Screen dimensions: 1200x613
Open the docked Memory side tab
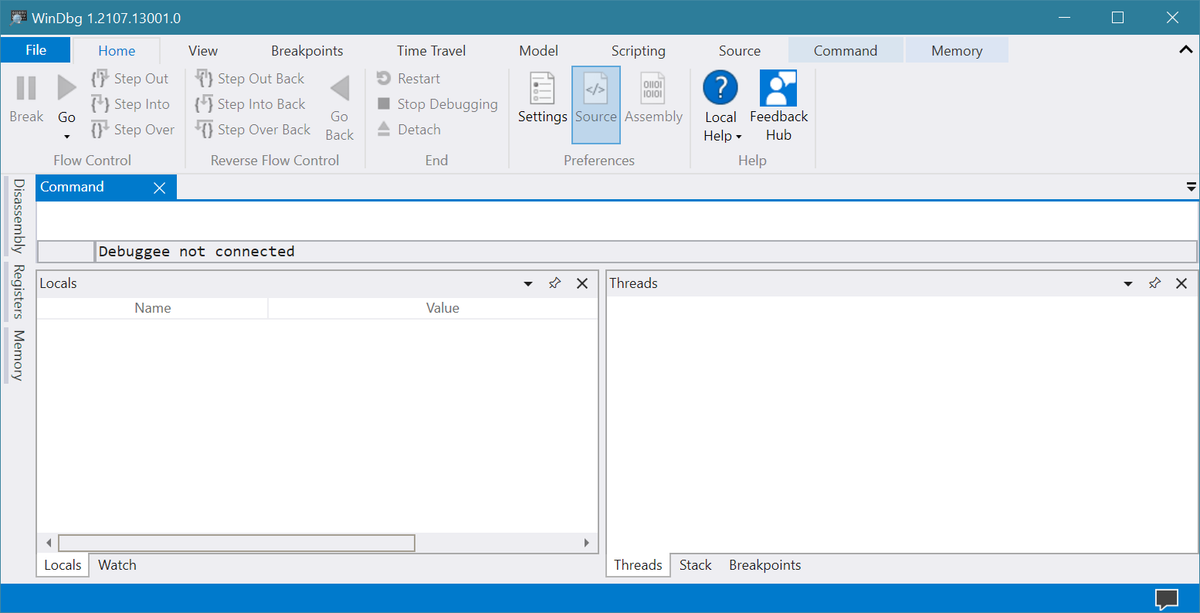[x=18, y=356]
